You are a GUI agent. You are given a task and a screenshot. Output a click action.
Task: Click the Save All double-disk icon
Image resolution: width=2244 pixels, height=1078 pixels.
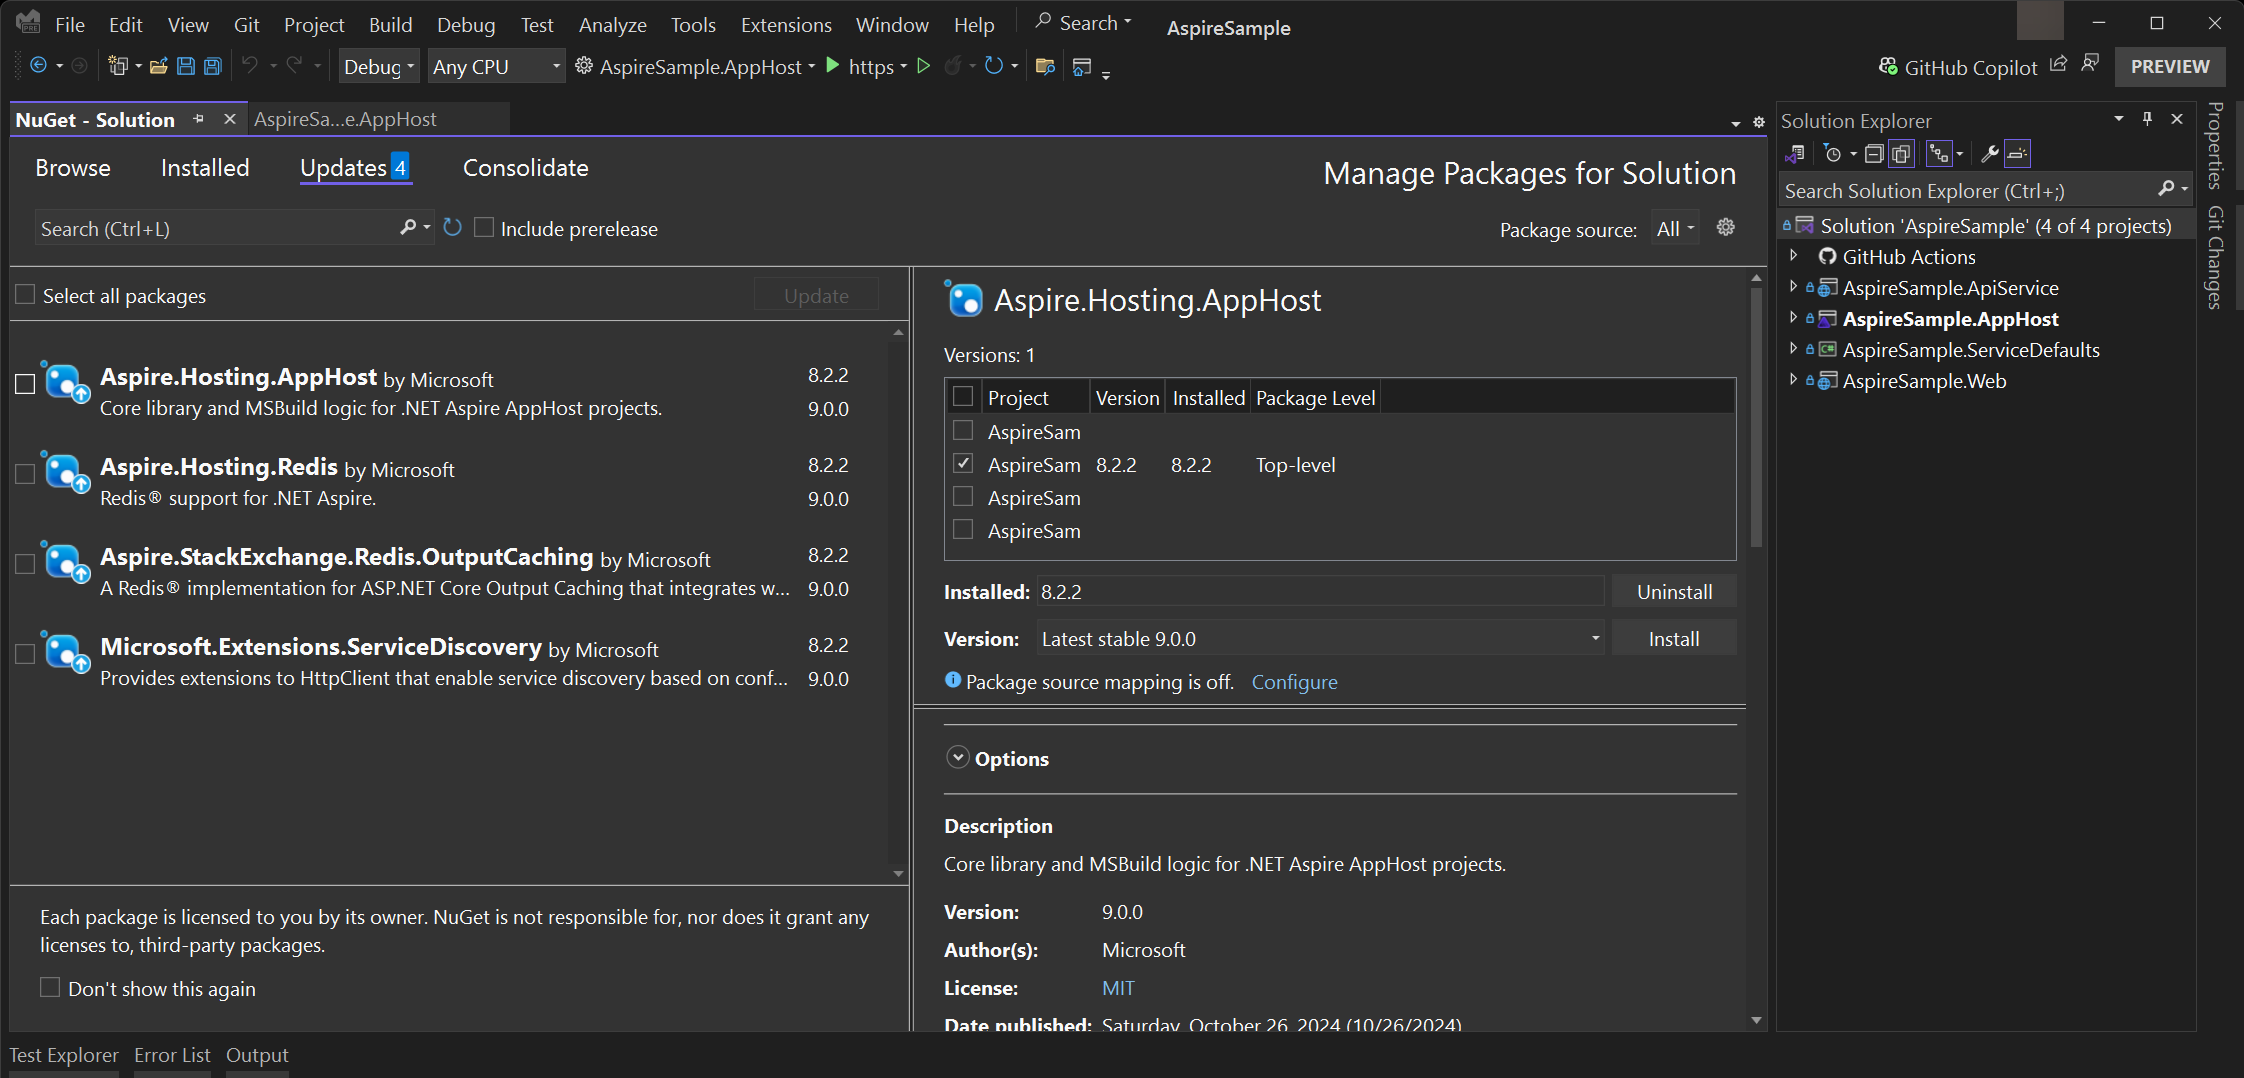212,66
